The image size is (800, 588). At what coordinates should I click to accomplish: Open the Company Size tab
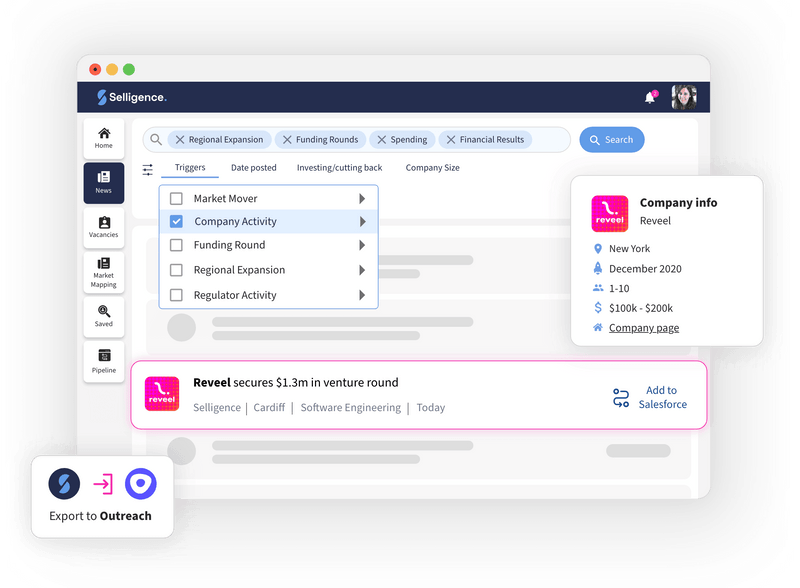tap(432, 168)
